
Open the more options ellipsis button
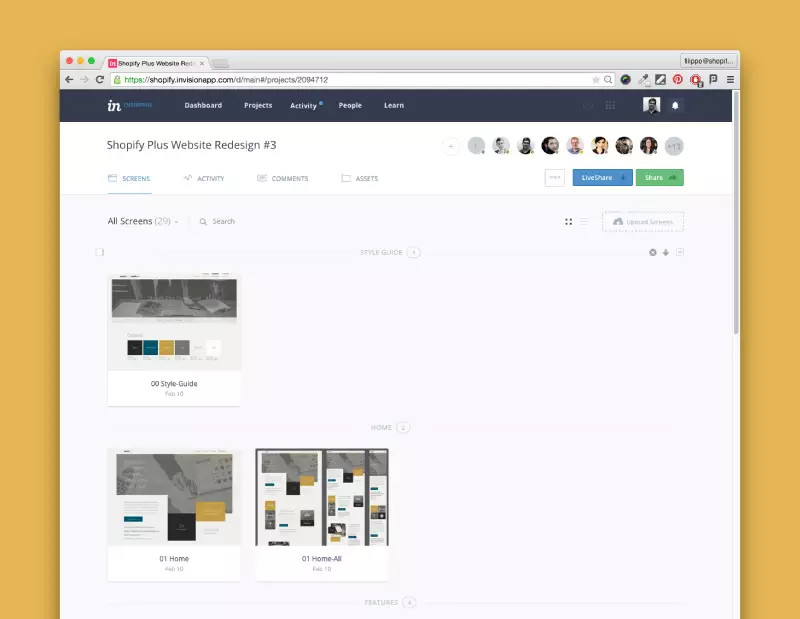pyautogui.click(x=554, y=177)
